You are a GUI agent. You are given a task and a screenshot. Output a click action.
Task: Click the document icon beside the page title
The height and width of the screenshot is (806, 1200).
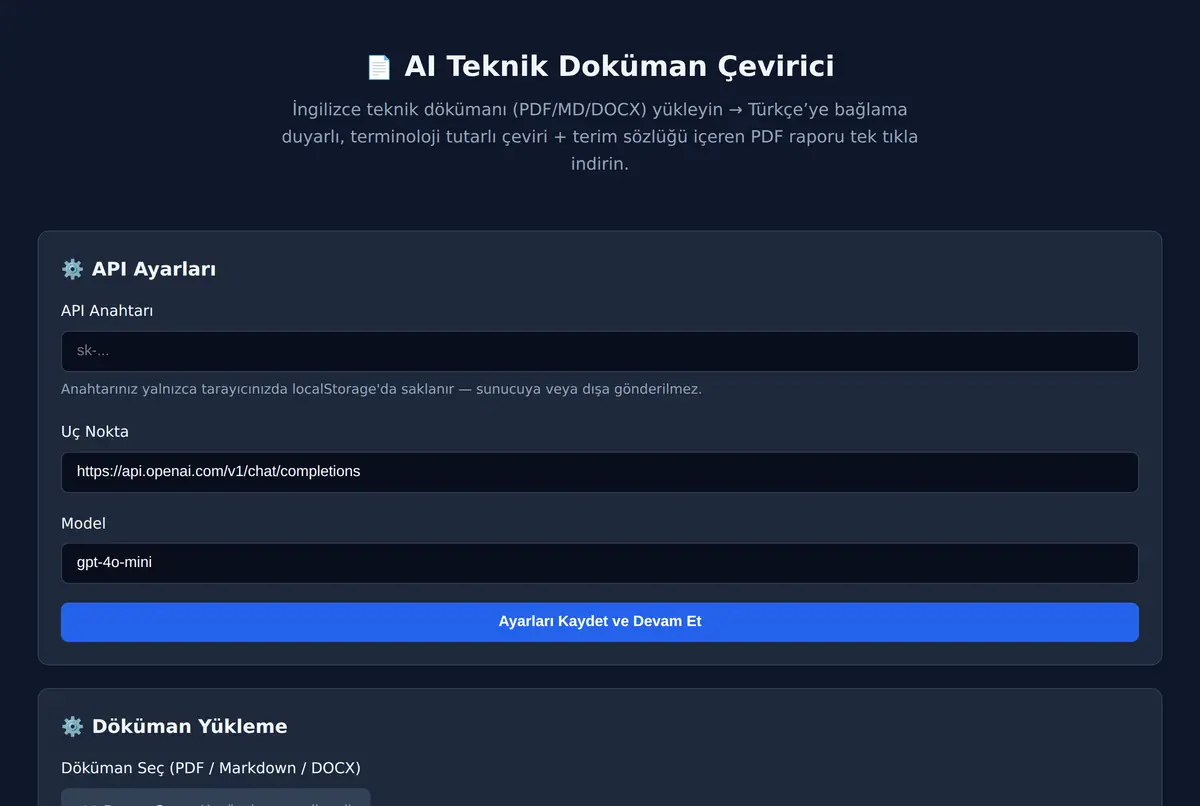379,67
